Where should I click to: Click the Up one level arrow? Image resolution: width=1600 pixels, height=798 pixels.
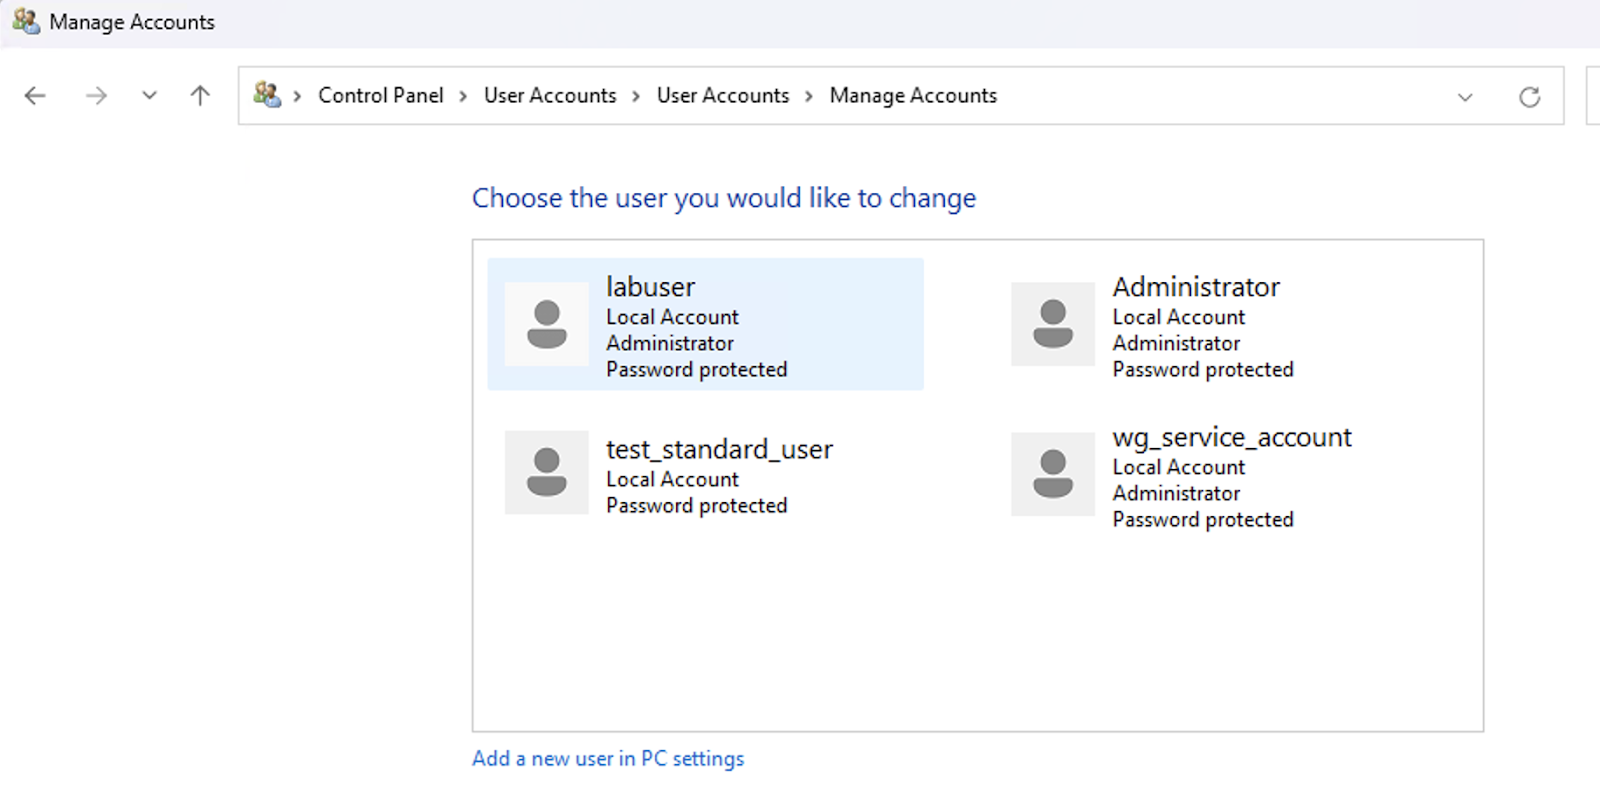click(x=200, y=96)
